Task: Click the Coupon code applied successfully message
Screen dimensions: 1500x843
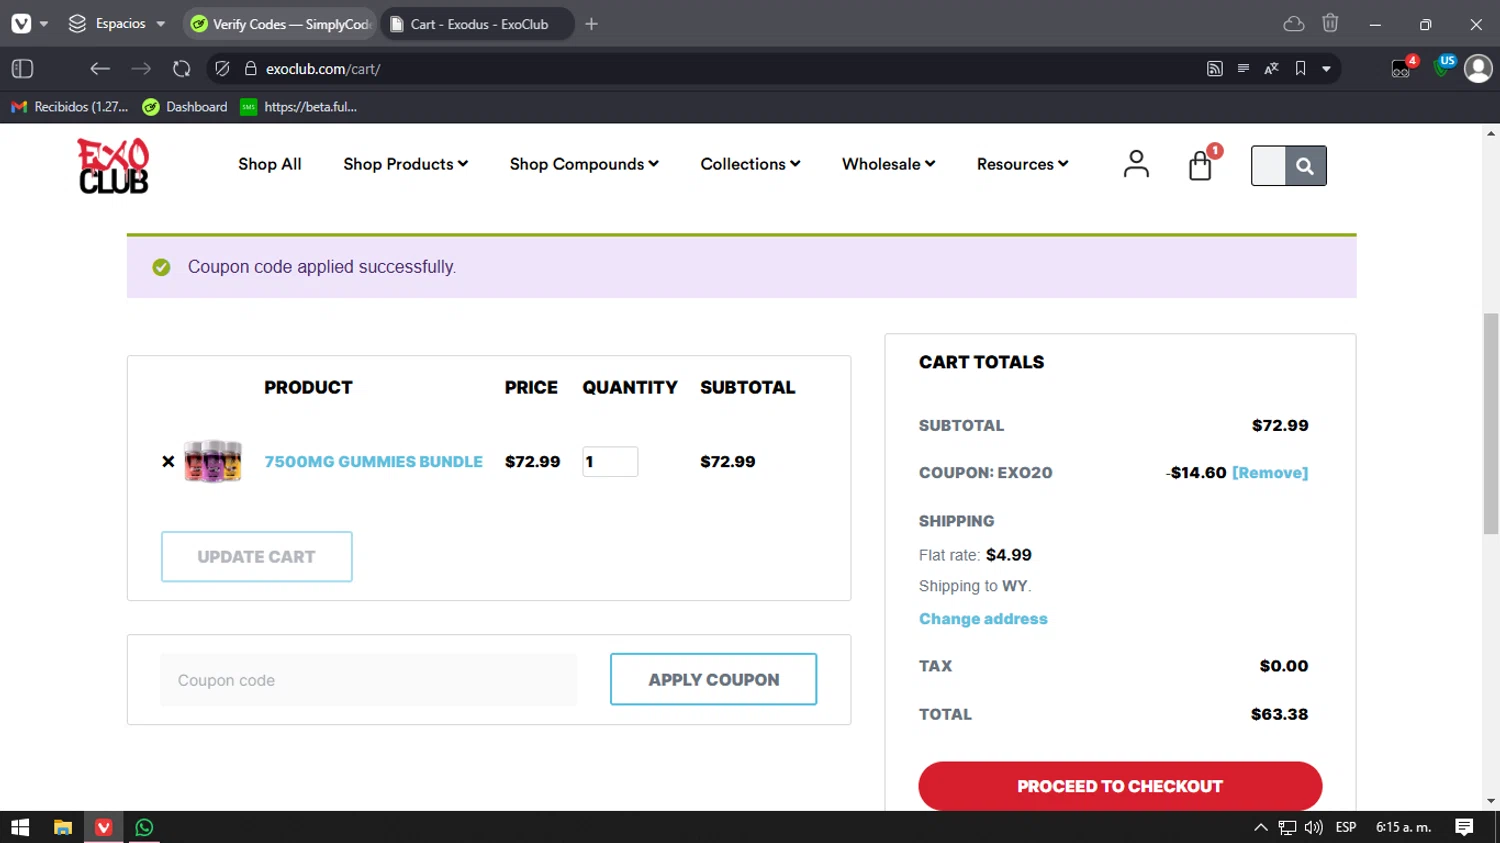Action: click(x=321, y=267)
